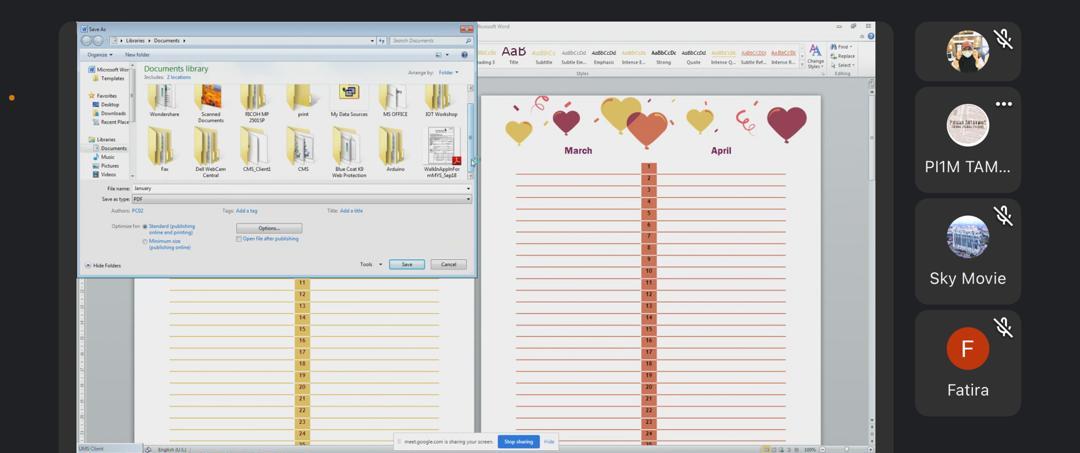Click the Options... button
The height and width of the screenshot is (453, 1080).
click(269, 228)
